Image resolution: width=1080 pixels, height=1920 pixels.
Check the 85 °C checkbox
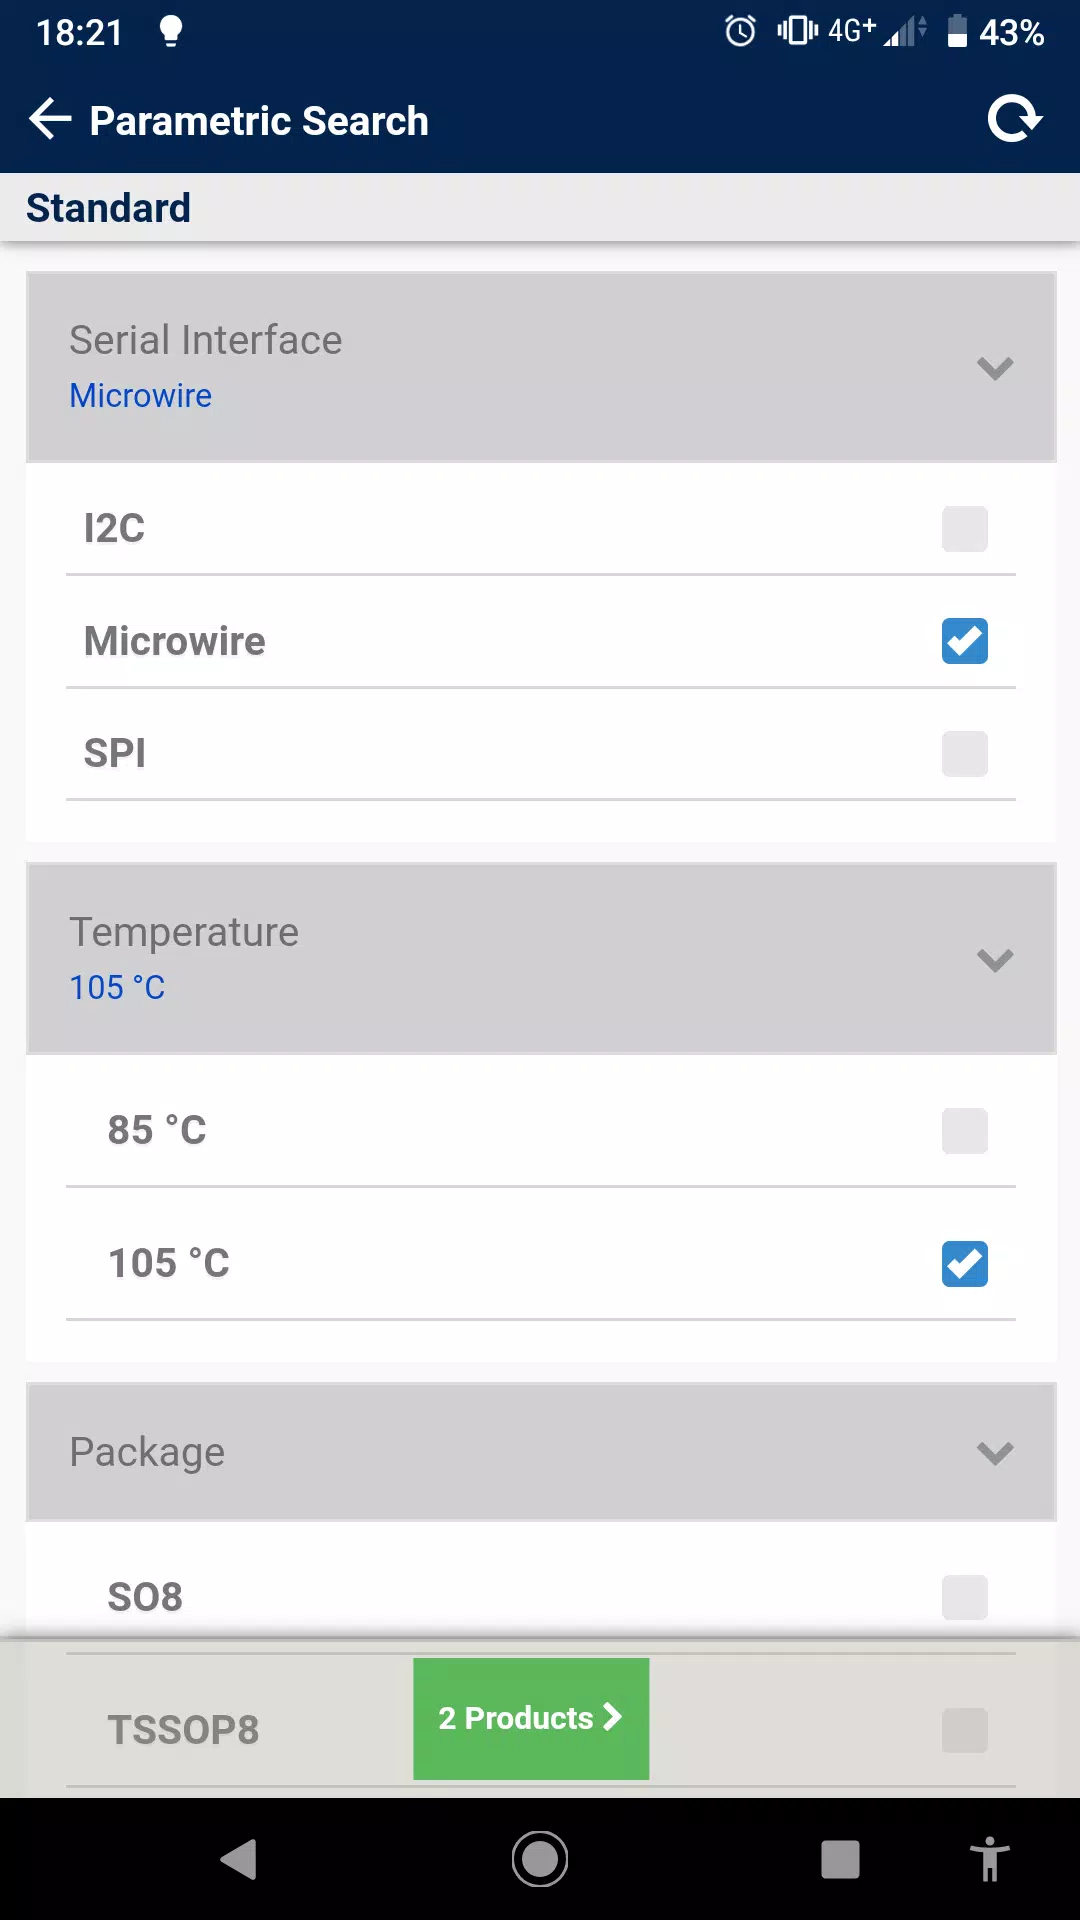[965, 1131]
